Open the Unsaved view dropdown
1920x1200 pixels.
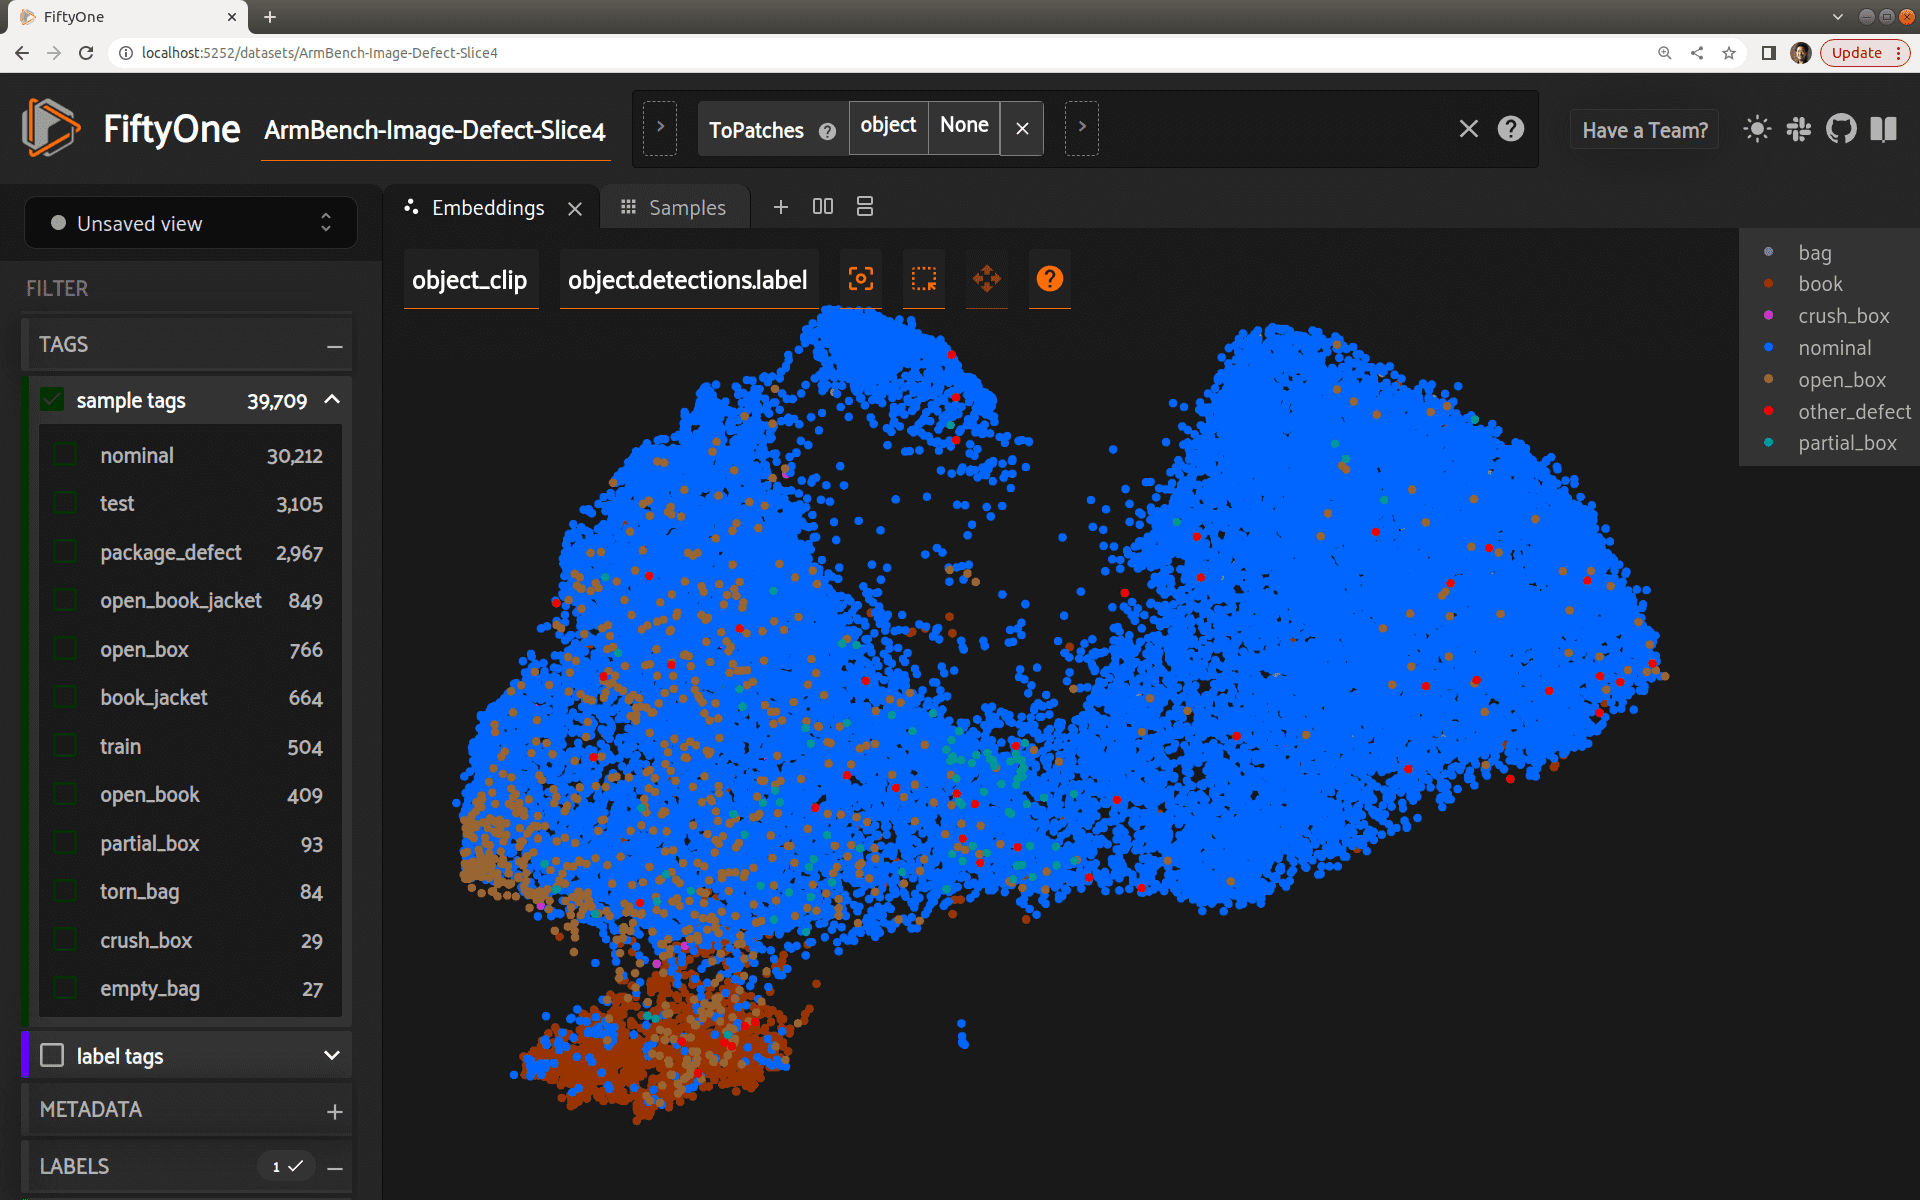pos(190,223)
